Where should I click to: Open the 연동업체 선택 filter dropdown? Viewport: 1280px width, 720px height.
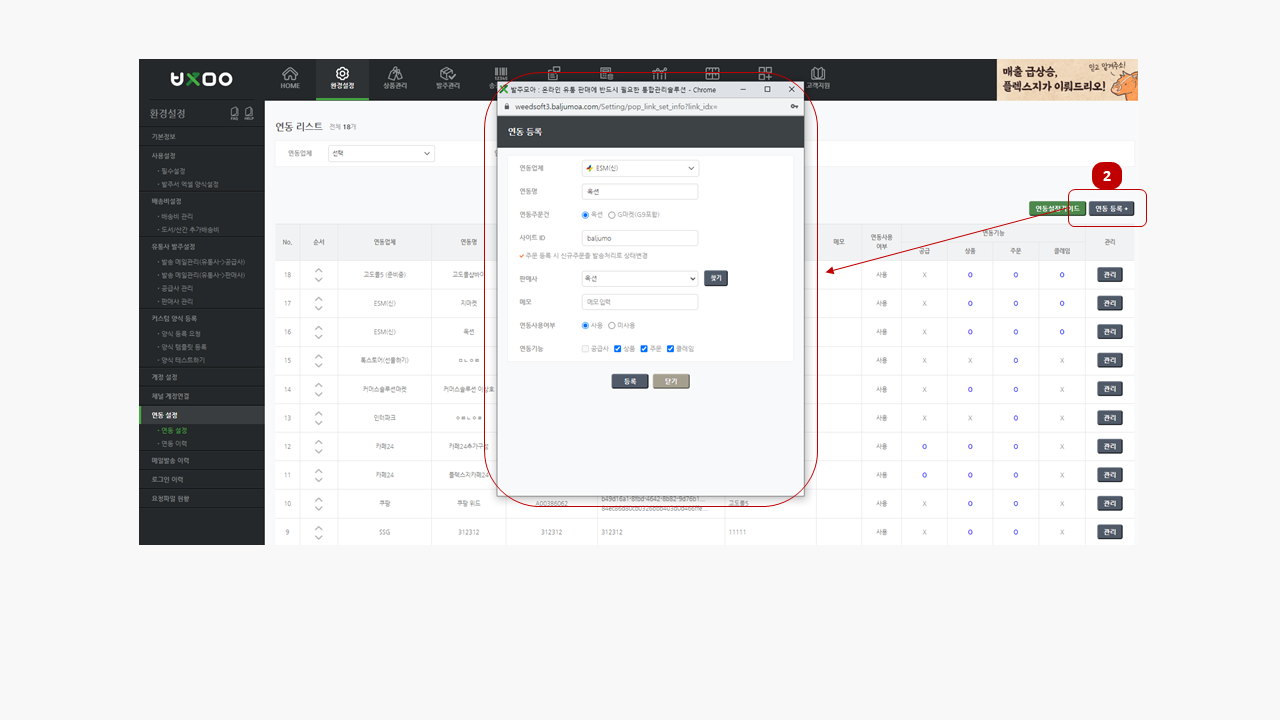coord(381,153)
